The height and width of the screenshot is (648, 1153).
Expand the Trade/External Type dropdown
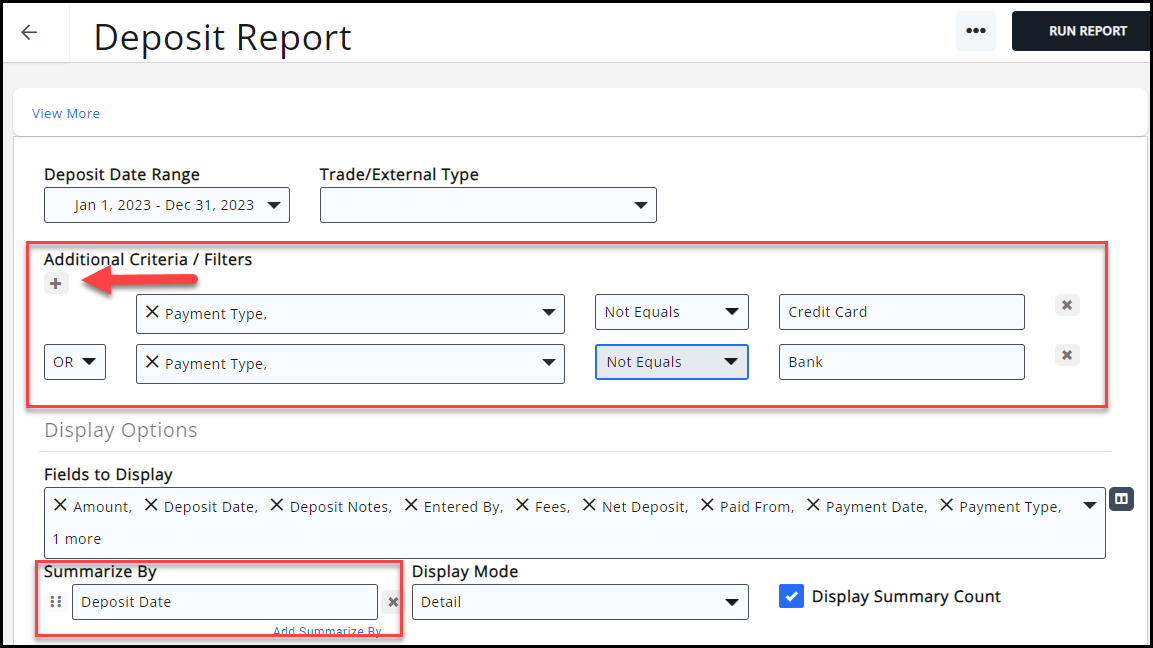point(488,205)
